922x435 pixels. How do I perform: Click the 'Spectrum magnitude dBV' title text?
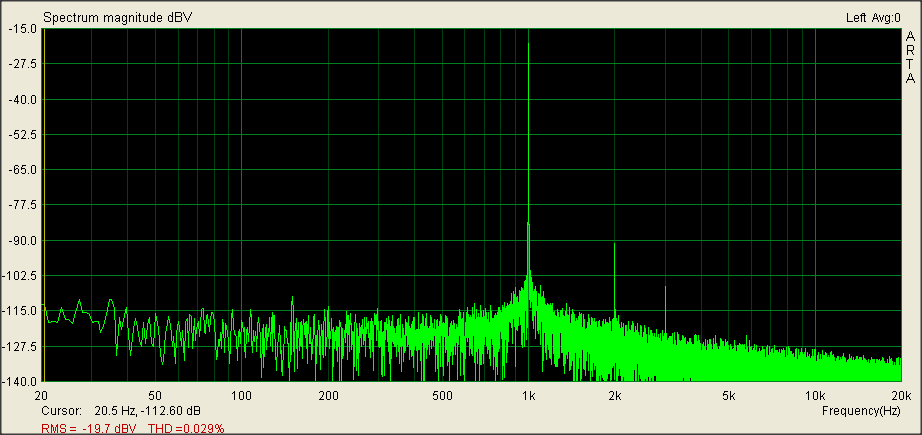(118, 18)
